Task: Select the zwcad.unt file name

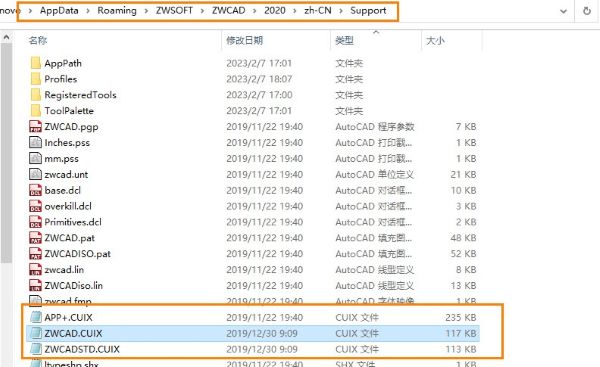Action: (x=66, y=175)
